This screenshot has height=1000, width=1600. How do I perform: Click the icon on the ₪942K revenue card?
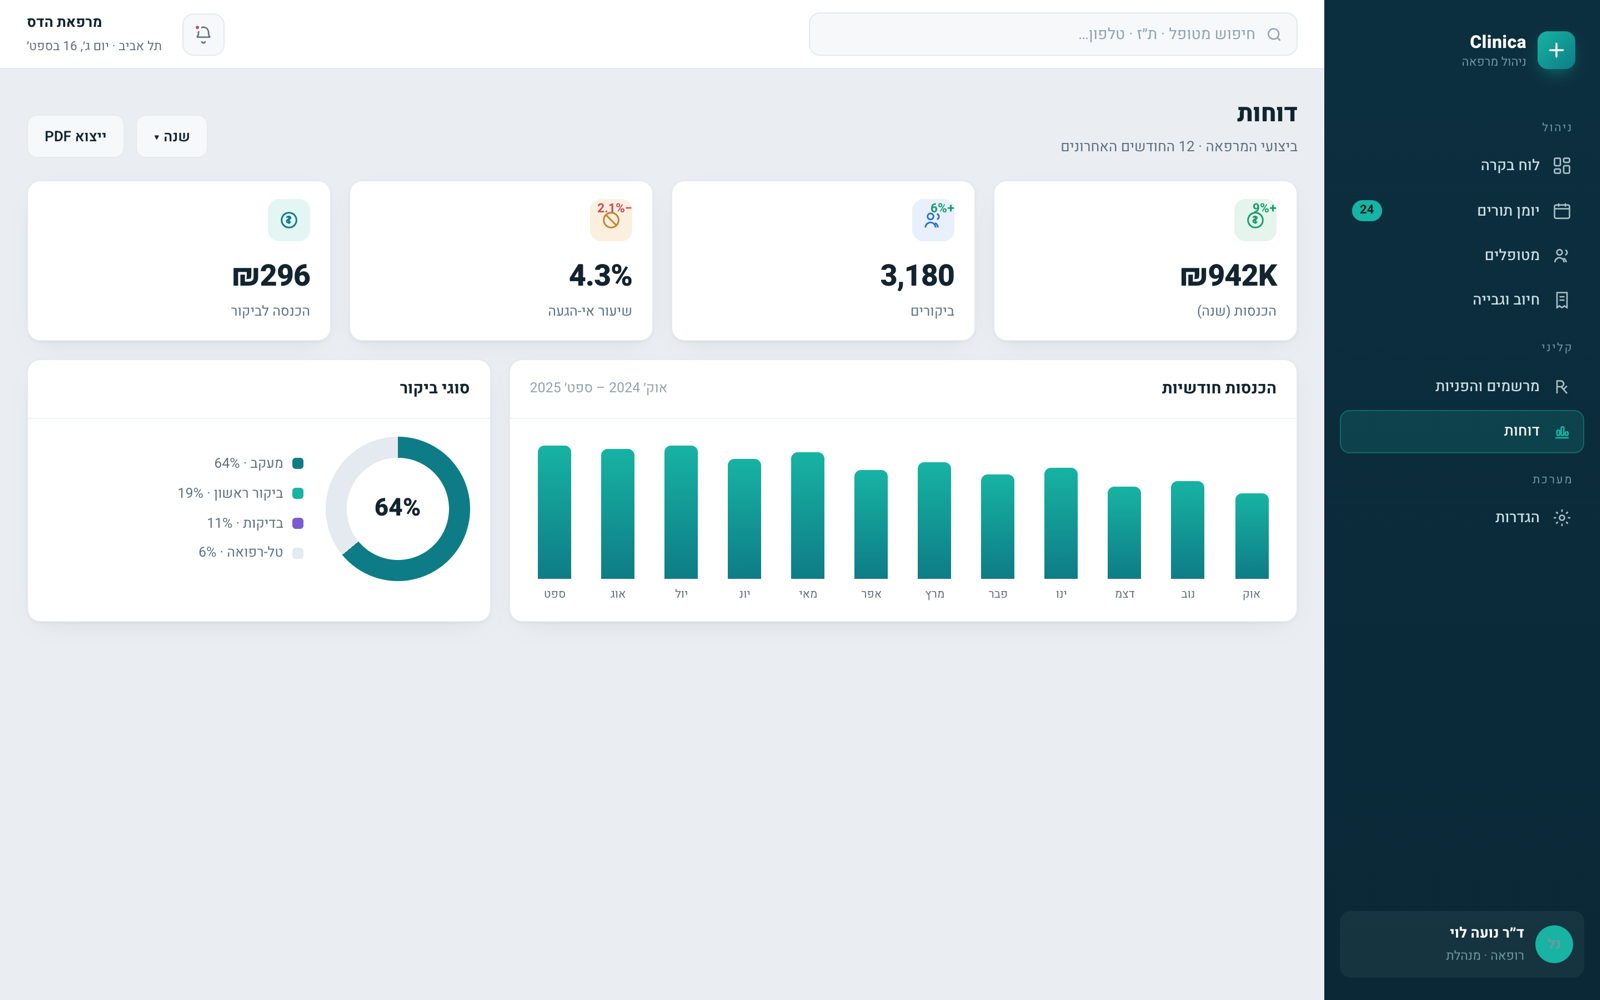1255,220
